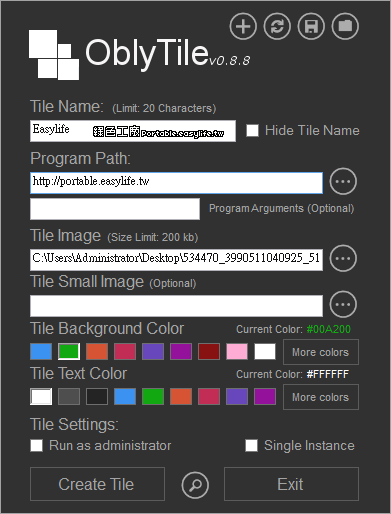
Task: Select crimson tile background color swatch
Action: click(x=125, y=352)
